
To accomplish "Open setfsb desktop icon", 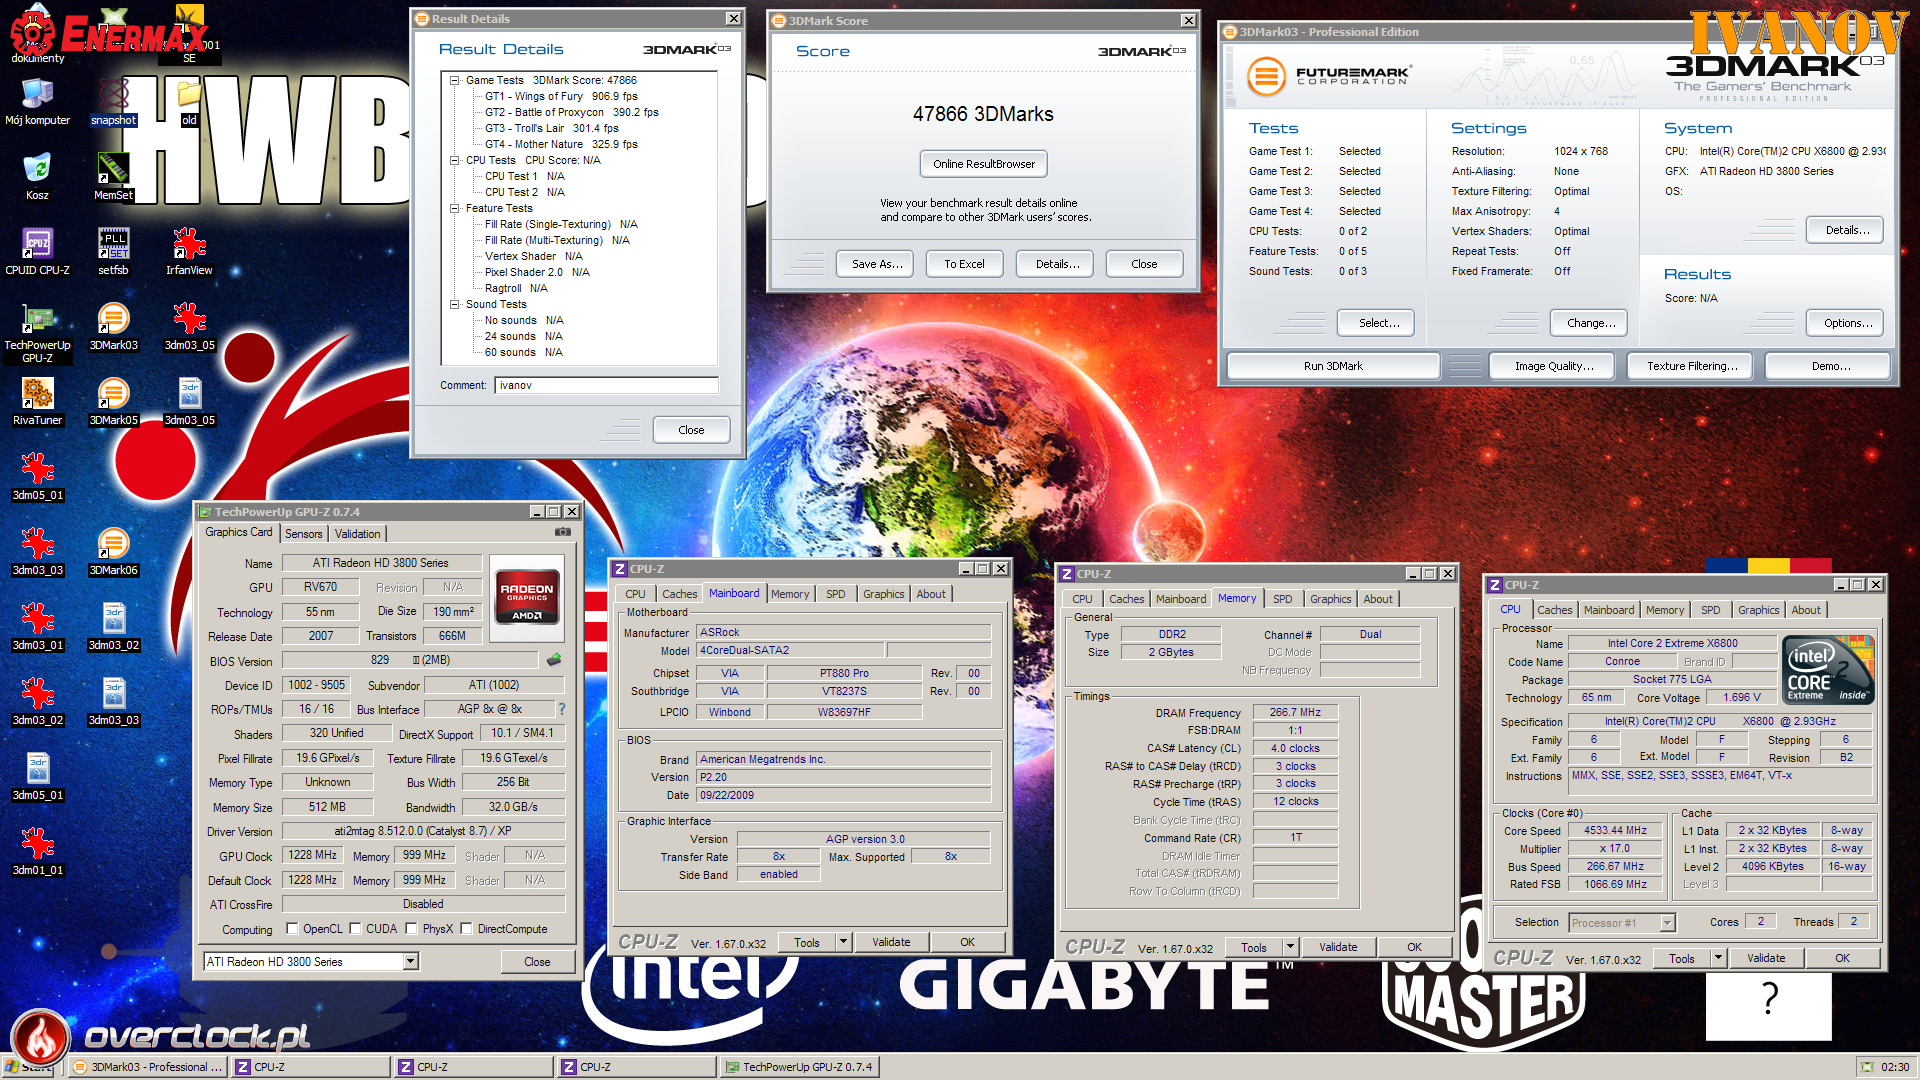I will point(113,252).
